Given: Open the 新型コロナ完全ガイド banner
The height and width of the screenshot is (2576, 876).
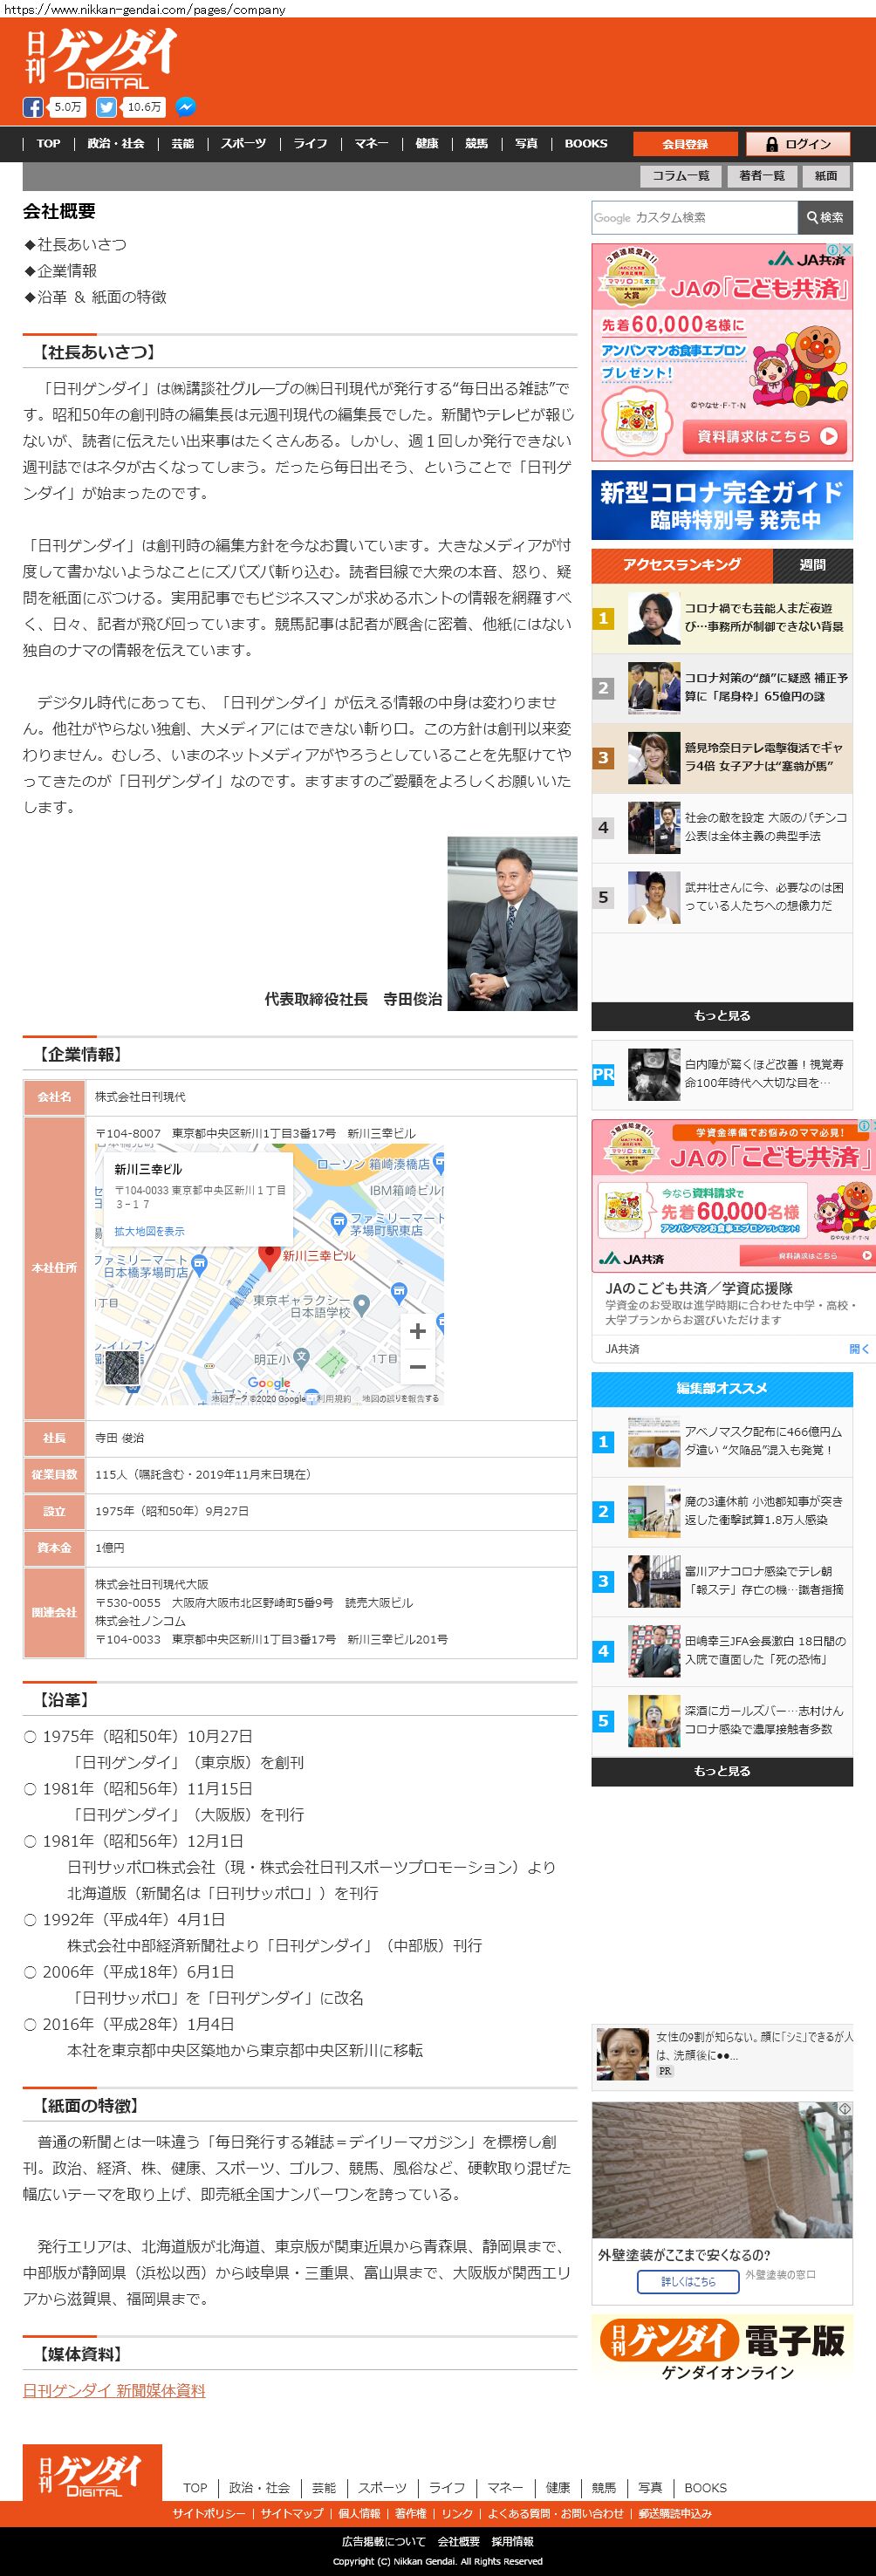Looking at the screenshot, I should 722,505.
